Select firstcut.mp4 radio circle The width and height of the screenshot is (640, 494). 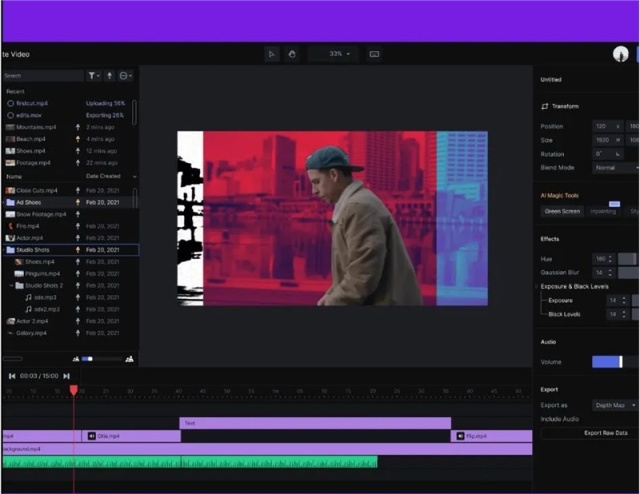pos(11,103)
